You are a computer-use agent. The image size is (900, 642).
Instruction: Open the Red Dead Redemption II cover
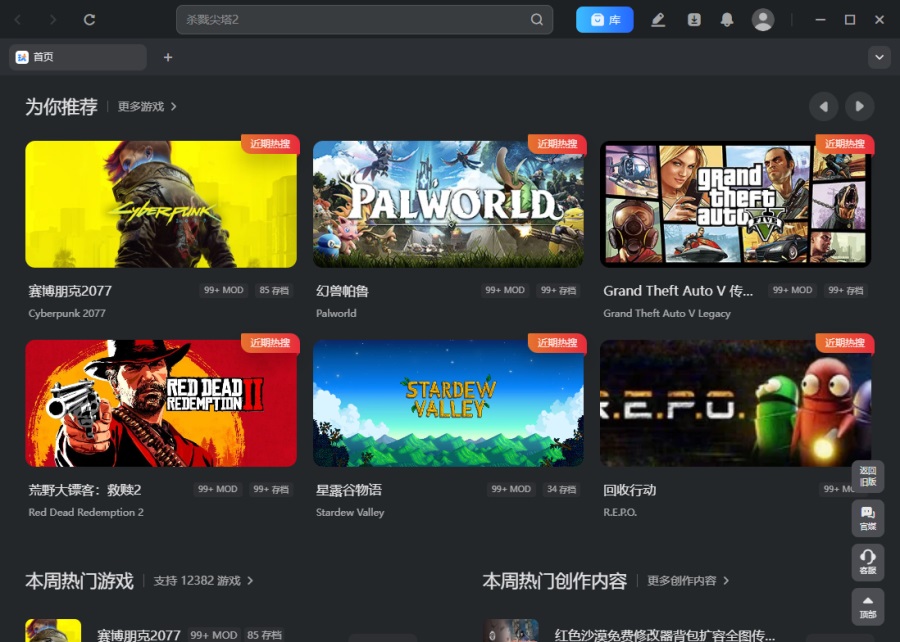pyautogui.click(x=161, y=403)
